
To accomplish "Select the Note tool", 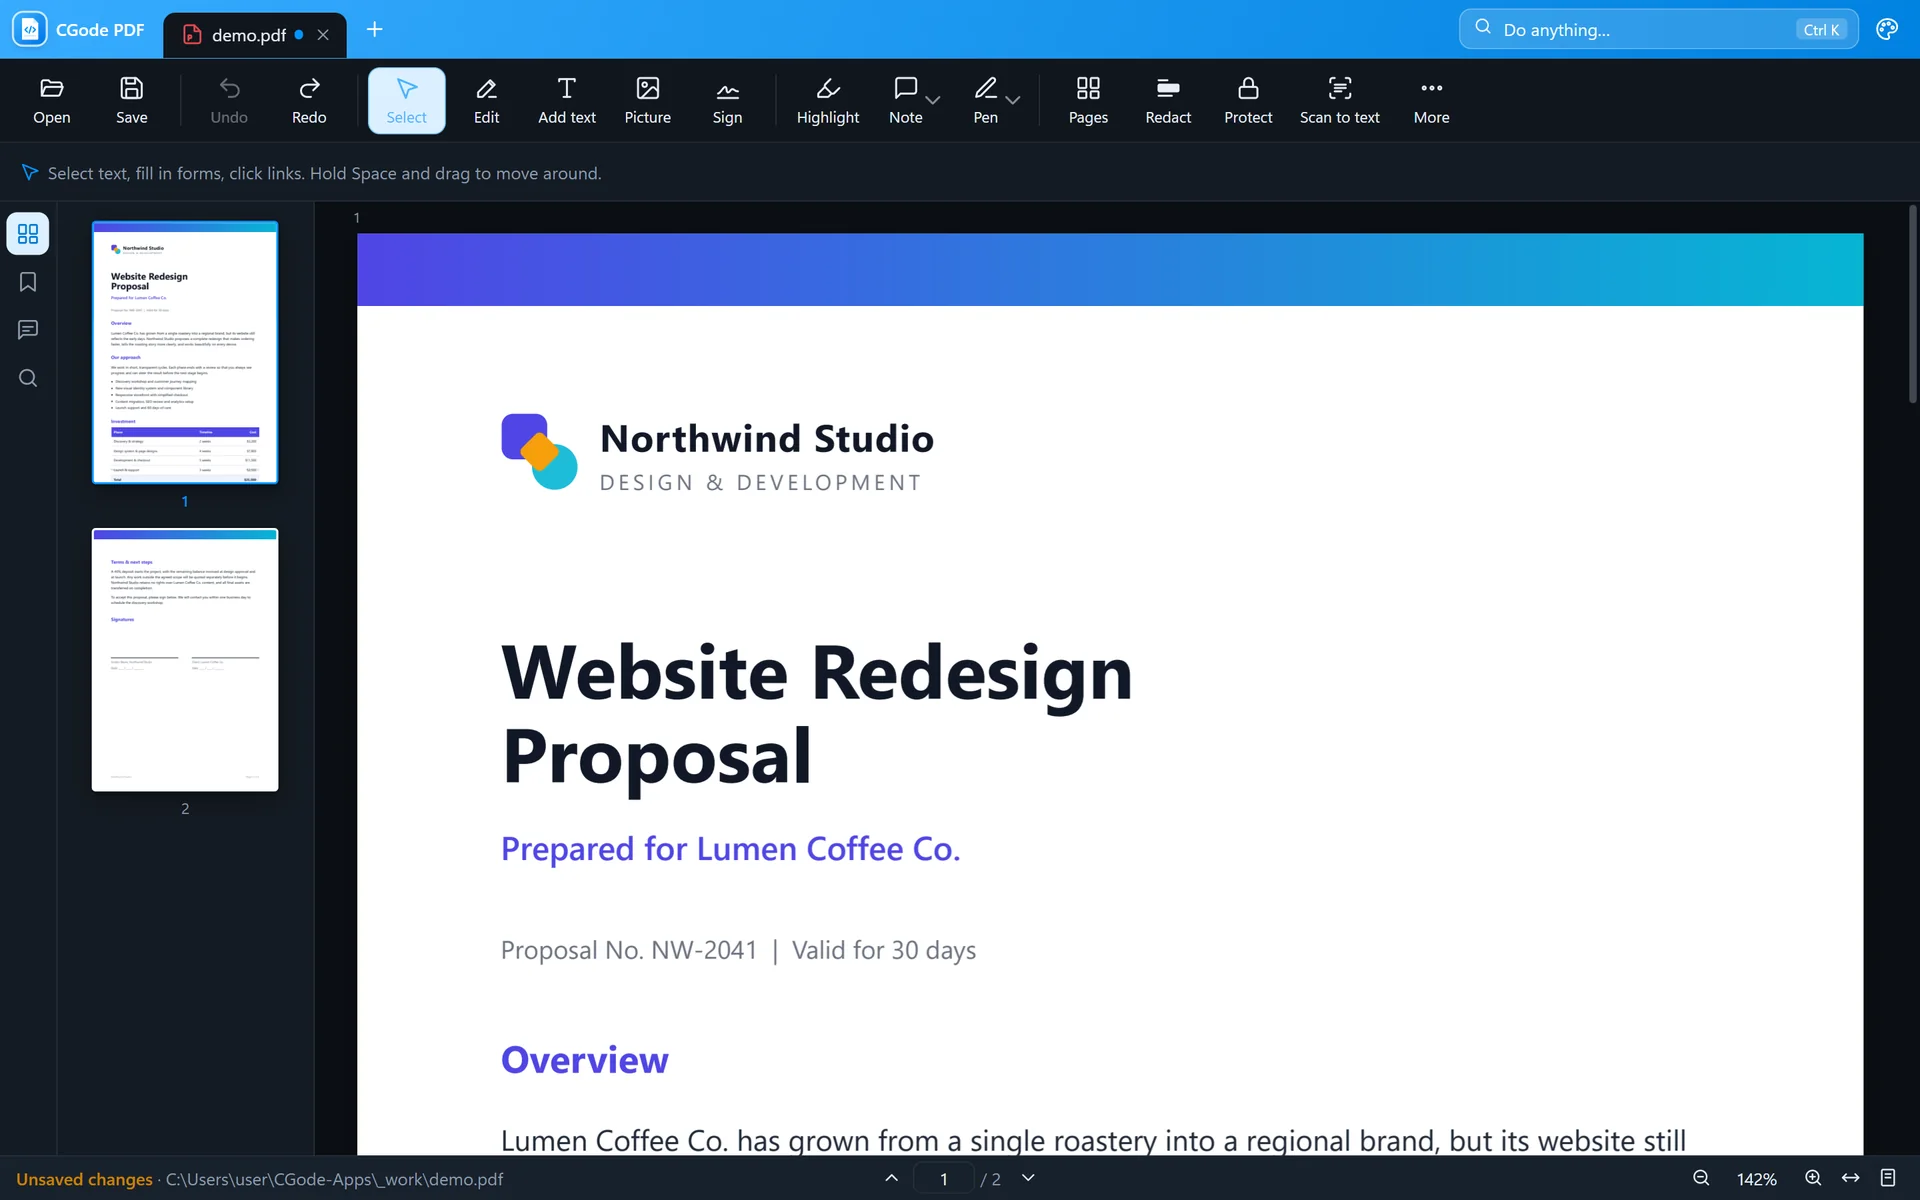I will (906, 100).
